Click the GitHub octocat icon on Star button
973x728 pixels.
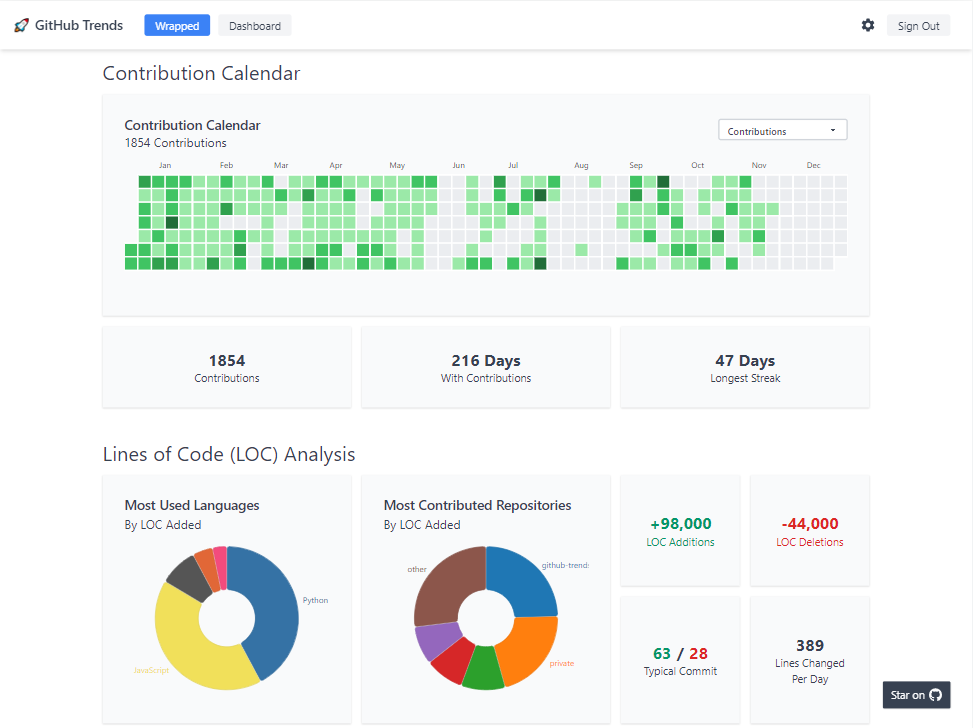(x=936, y=695)
